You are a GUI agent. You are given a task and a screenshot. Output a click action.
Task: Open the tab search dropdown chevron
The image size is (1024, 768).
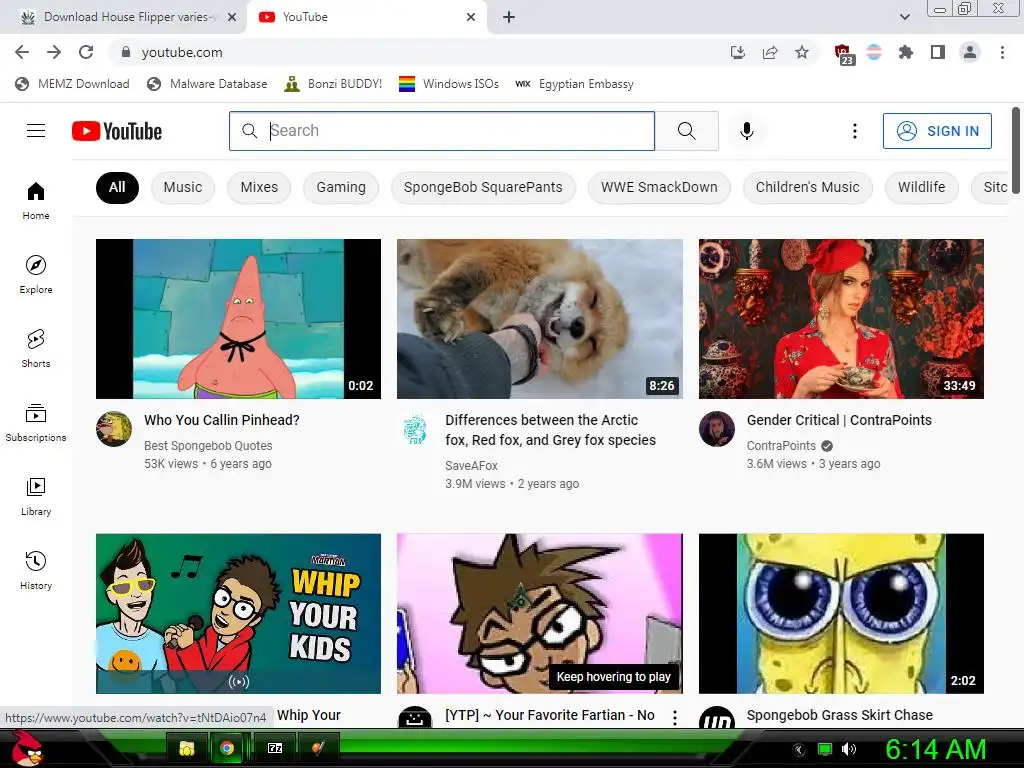pyautogui.click(x=904, y=17)
